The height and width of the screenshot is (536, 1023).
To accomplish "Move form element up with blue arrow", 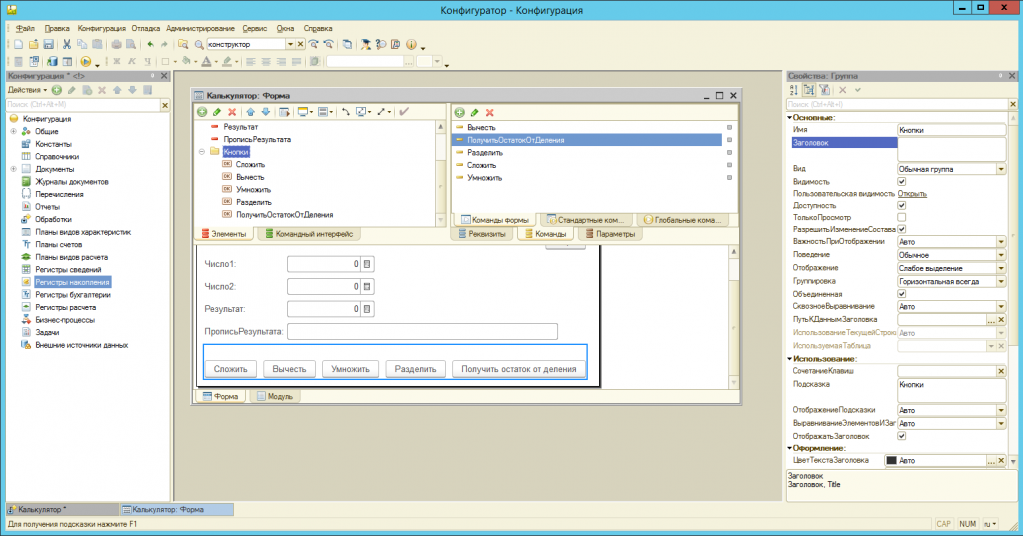I will coord(251,112).
